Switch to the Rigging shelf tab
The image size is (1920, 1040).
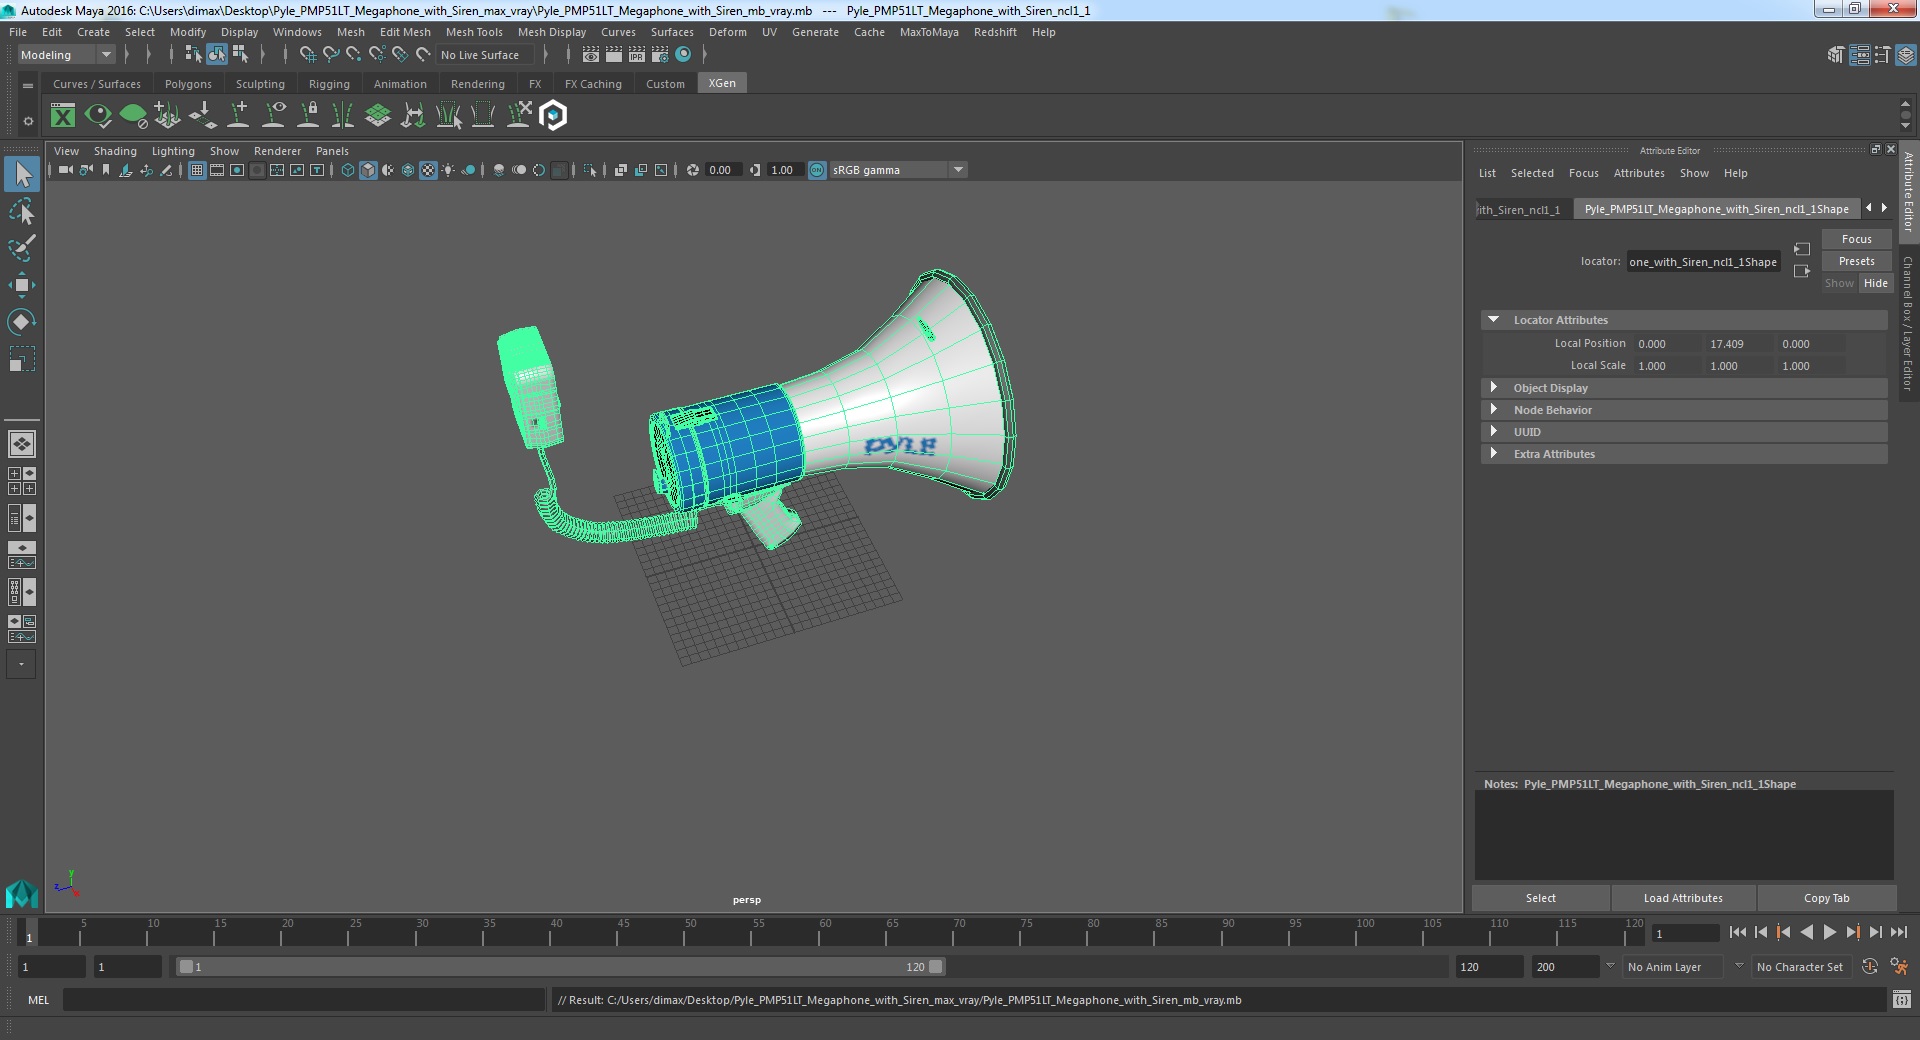pos(329,84)
